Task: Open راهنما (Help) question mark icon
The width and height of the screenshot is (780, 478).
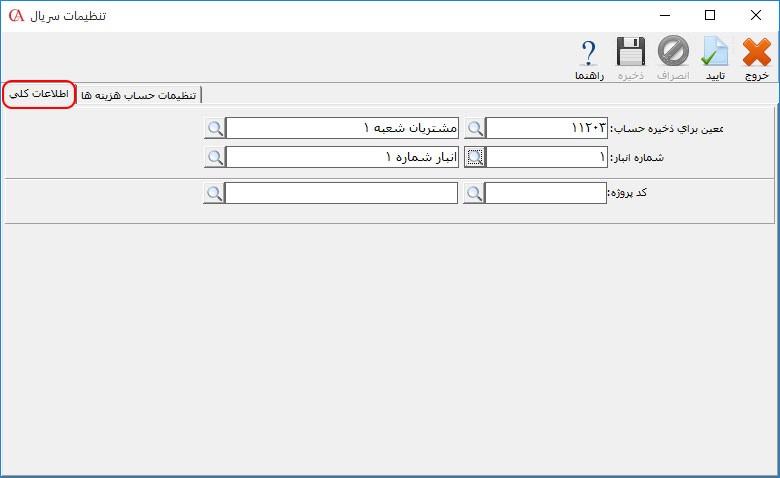Action: [587, 57]
